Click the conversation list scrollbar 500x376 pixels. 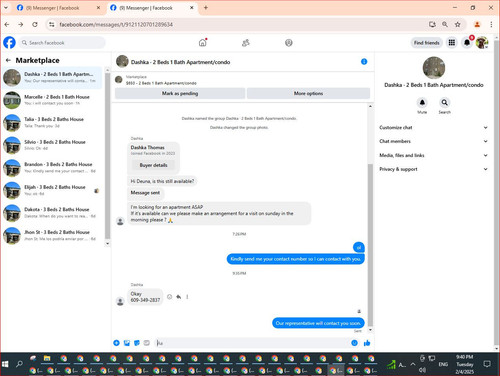click(107, 156)
